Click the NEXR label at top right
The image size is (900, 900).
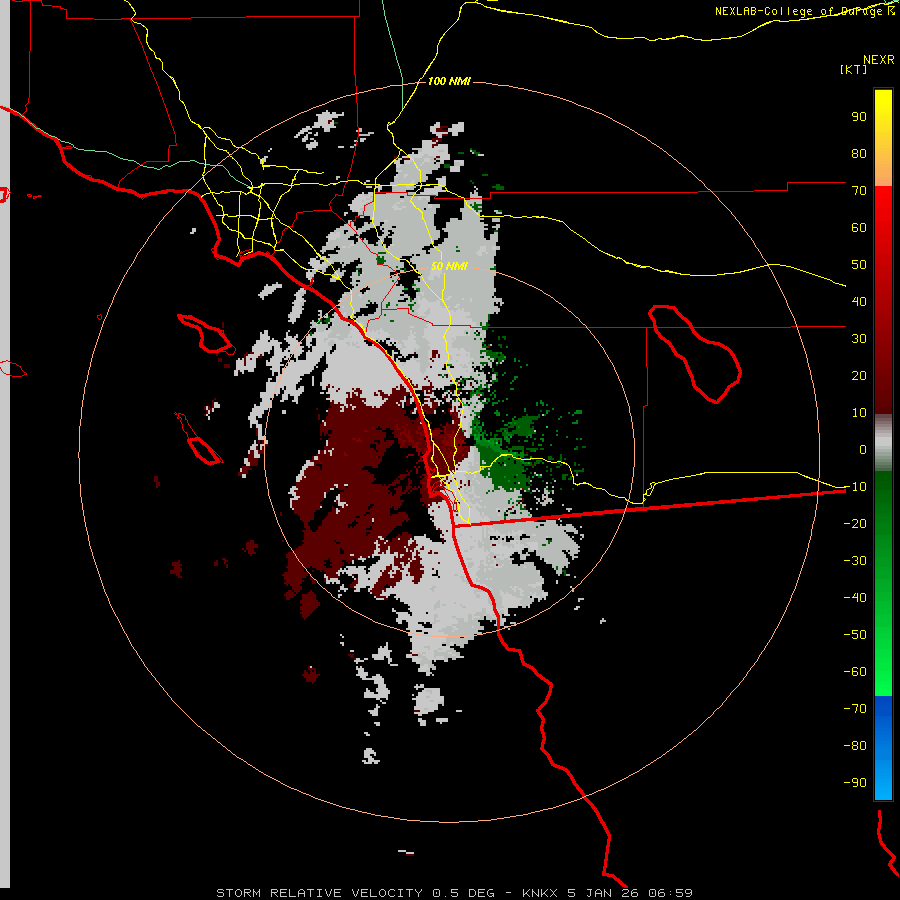879,60
